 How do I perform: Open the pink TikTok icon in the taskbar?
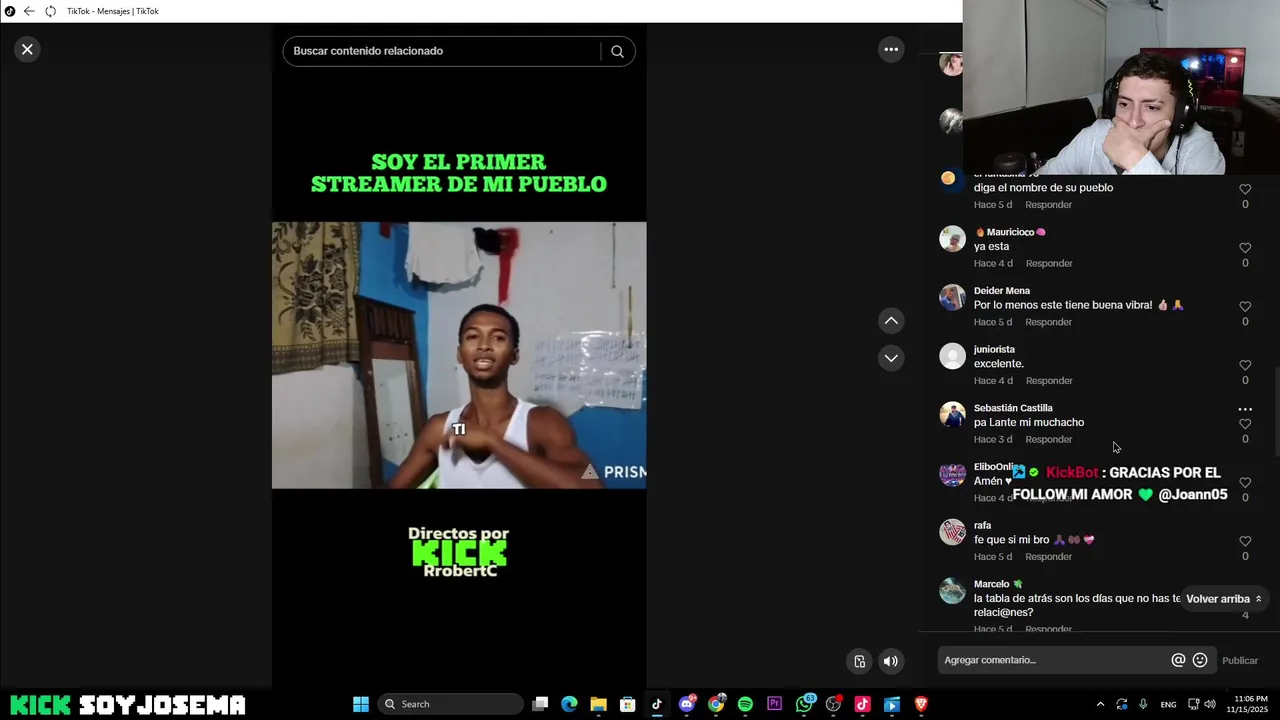[862, 704]
